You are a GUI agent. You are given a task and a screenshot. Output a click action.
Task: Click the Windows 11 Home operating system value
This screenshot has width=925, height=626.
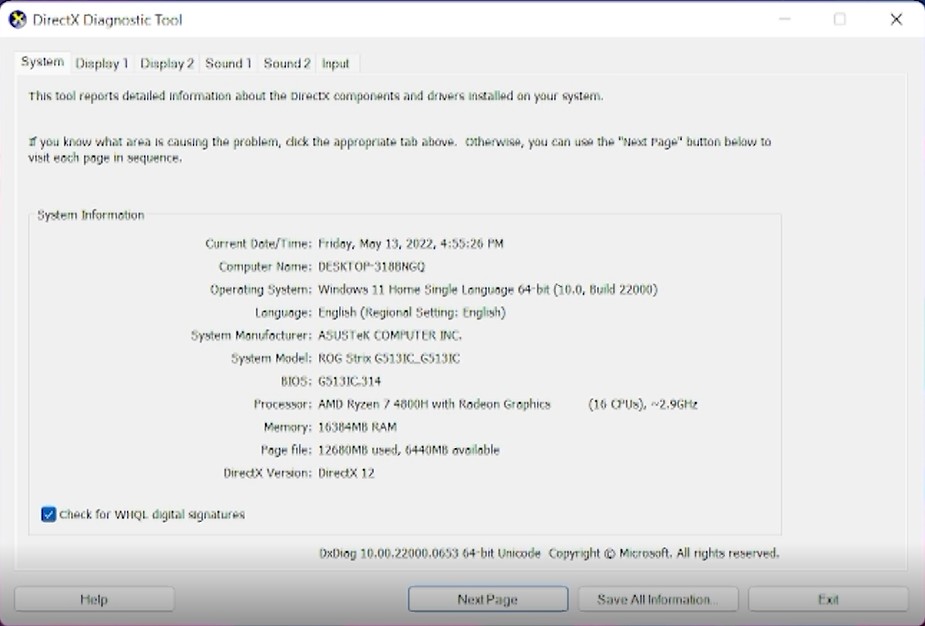(x=488, y=290)
